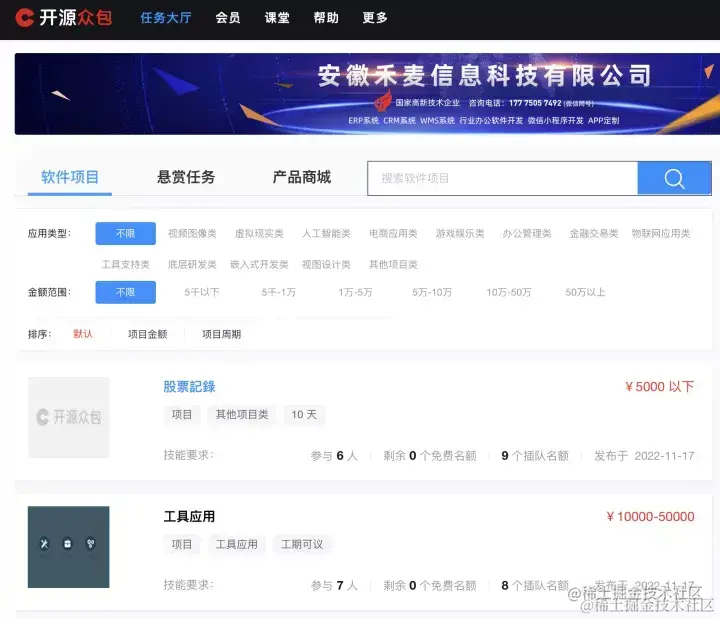The image size is (720, 619).
Task: Filter by 视图设计类 application type
Action: 326,264
